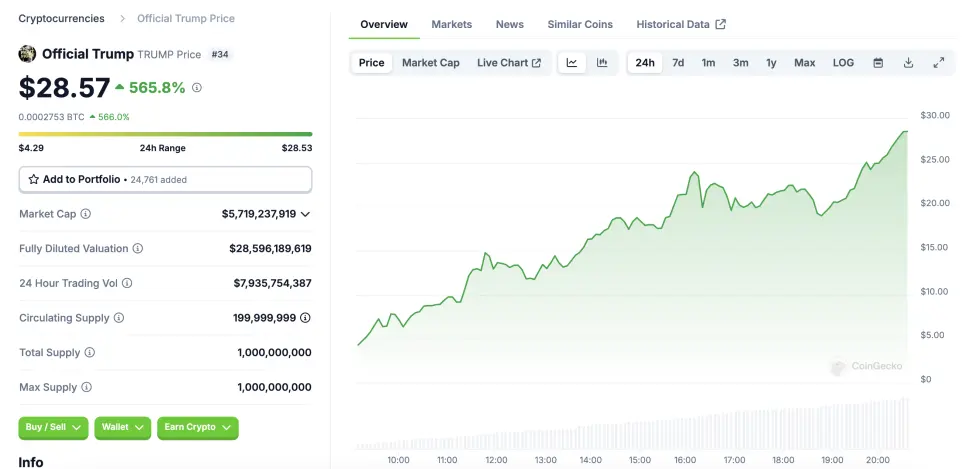Click the $7,935,754,387 trading volume value

272,283
